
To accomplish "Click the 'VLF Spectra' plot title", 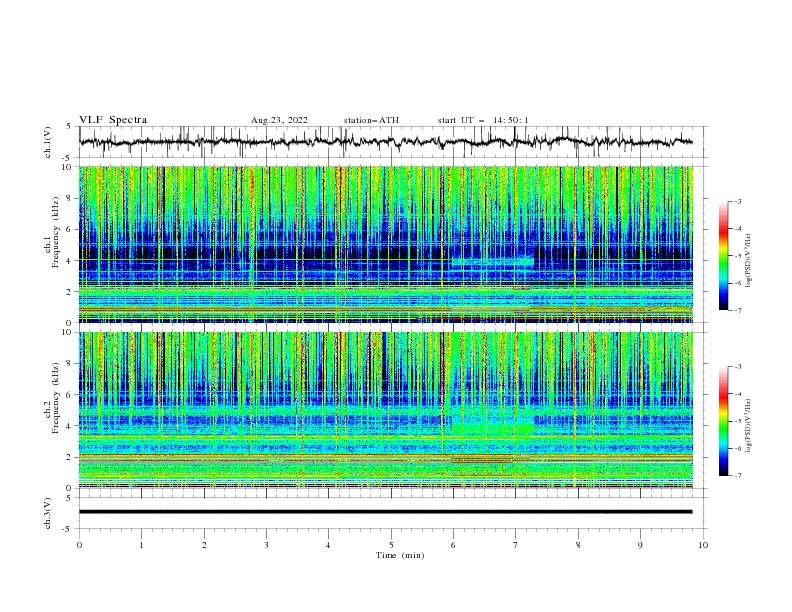I will tap(113, 120).
